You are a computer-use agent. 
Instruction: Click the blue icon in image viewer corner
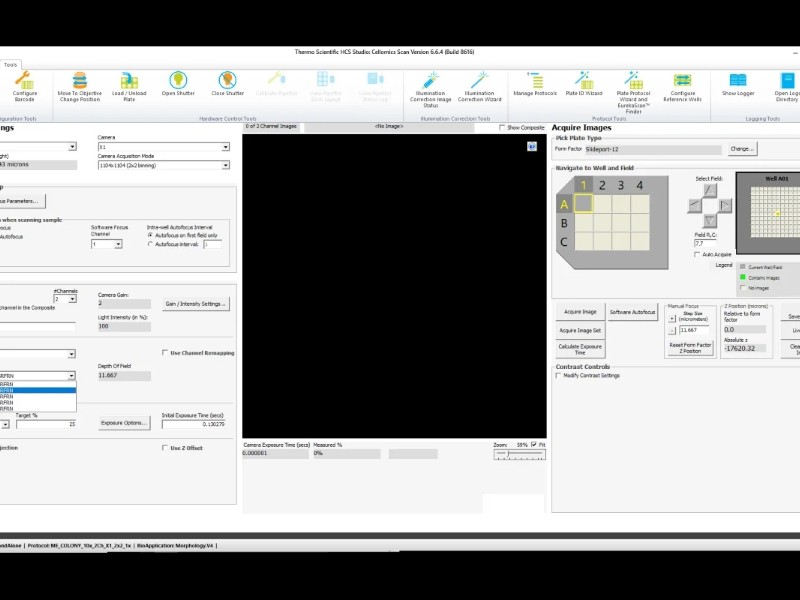(532, 146)
